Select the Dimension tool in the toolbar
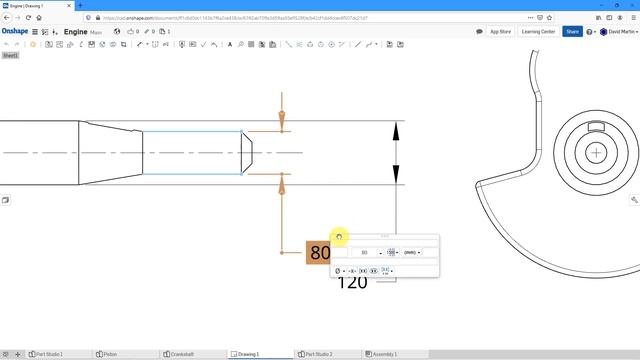This screenshot has height=360, width=640. pos(140,44)
